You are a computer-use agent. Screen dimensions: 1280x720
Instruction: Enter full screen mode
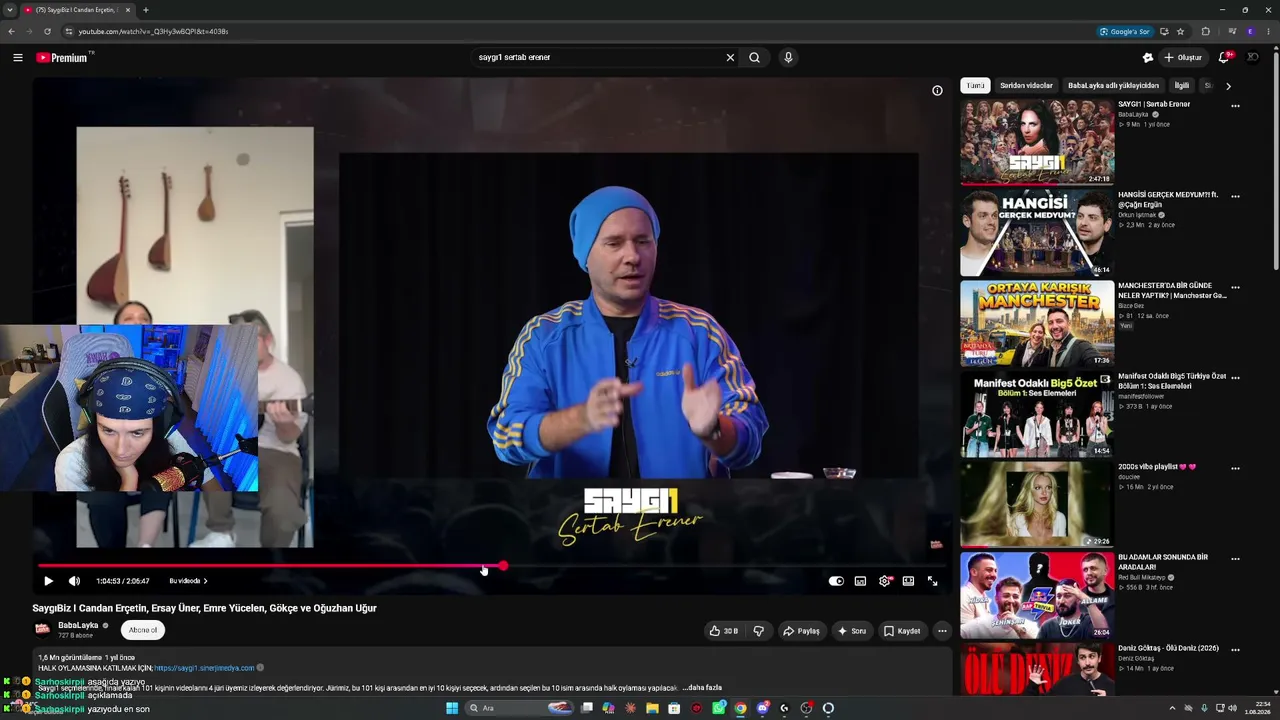click(x=932, y=581)
